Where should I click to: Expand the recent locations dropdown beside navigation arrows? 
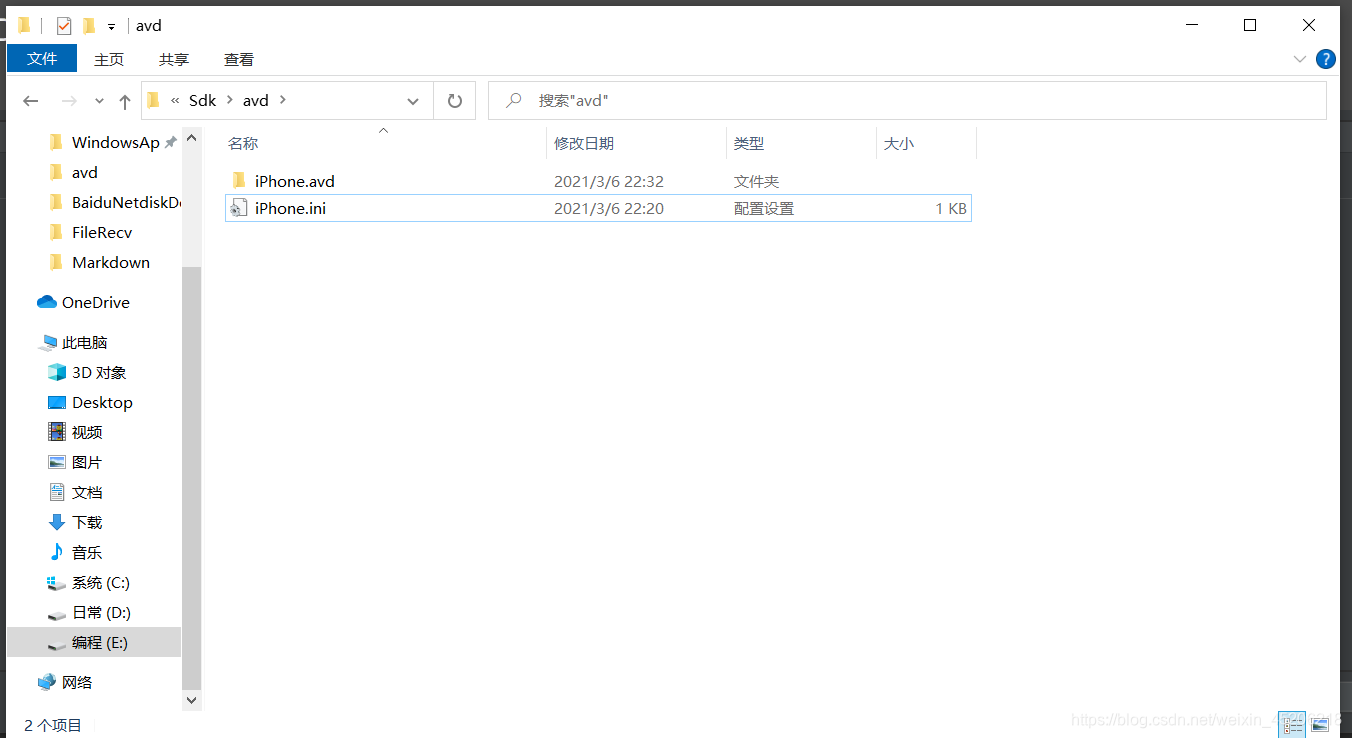point(98,100)
